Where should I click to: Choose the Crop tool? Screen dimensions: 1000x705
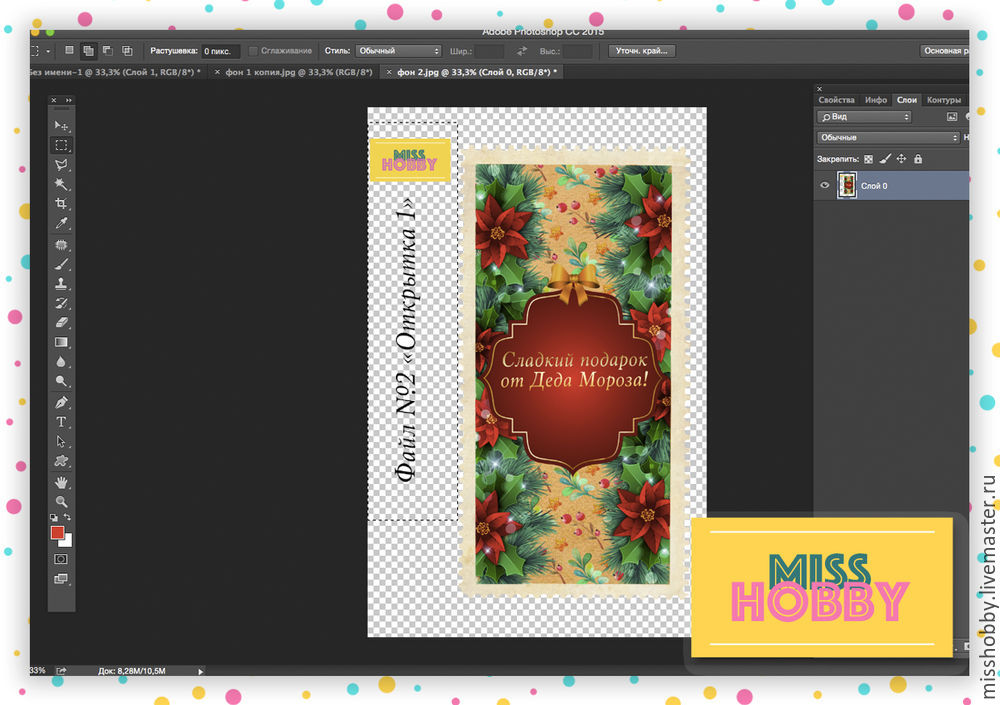pyautogui.click(x=61, y=204)
